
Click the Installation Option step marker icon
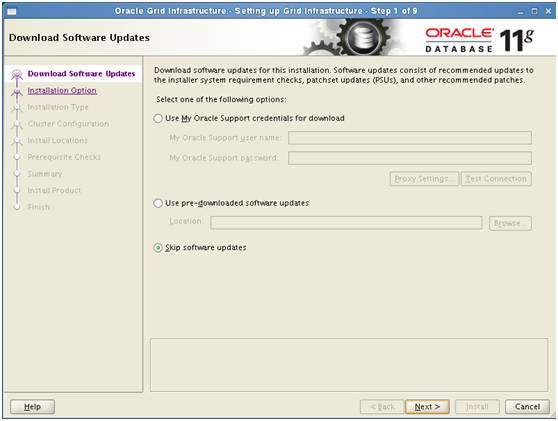pyautogui.click(x=17, y=92)
